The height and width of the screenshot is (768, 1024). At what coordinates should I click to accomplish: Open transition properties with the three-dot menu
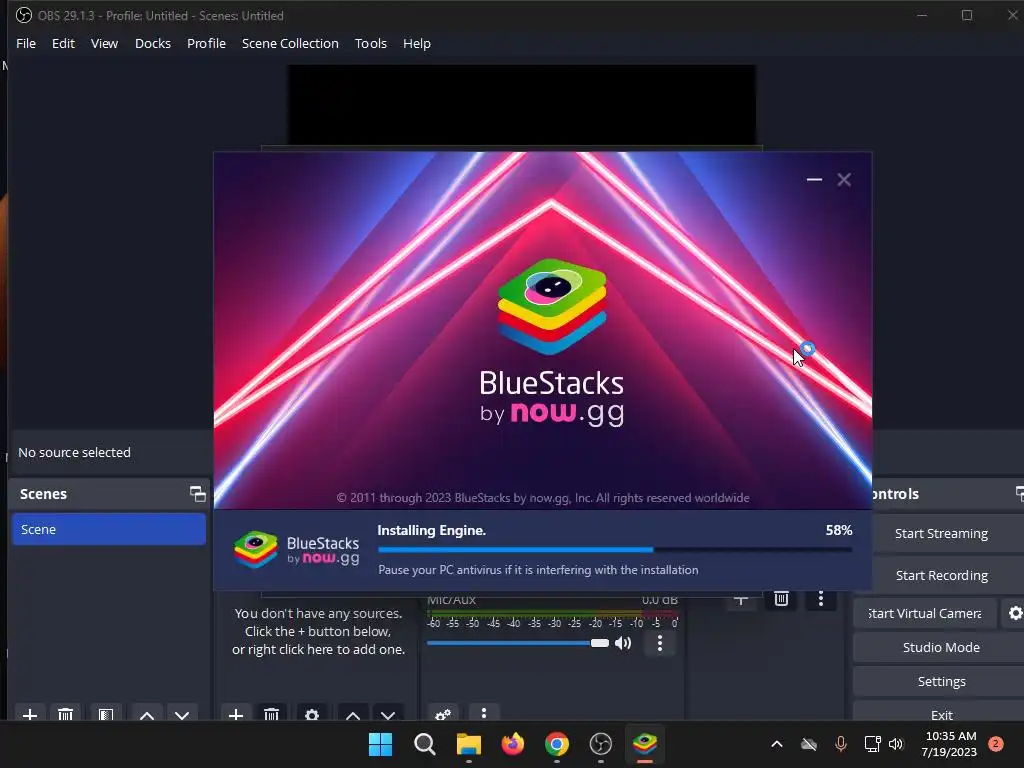pos(821,599)
